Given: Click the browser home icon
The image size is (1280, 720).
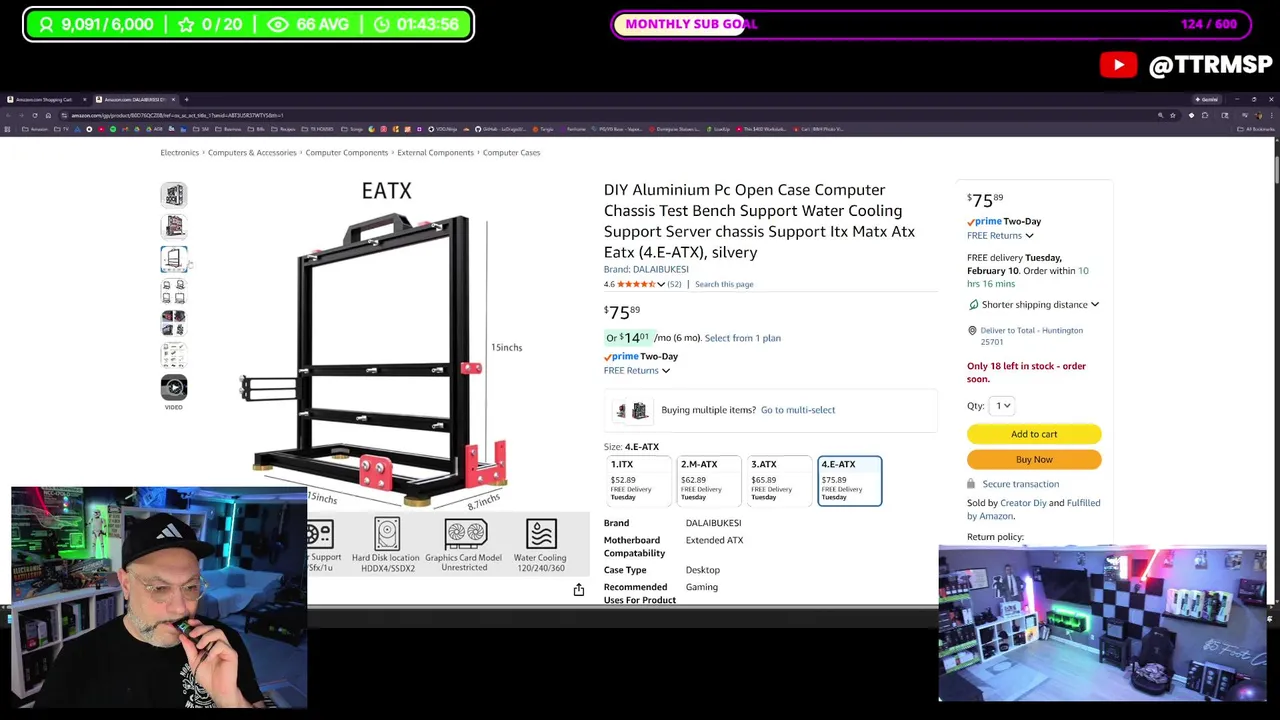Looking at the screenshot, I should tap(48, 115).
